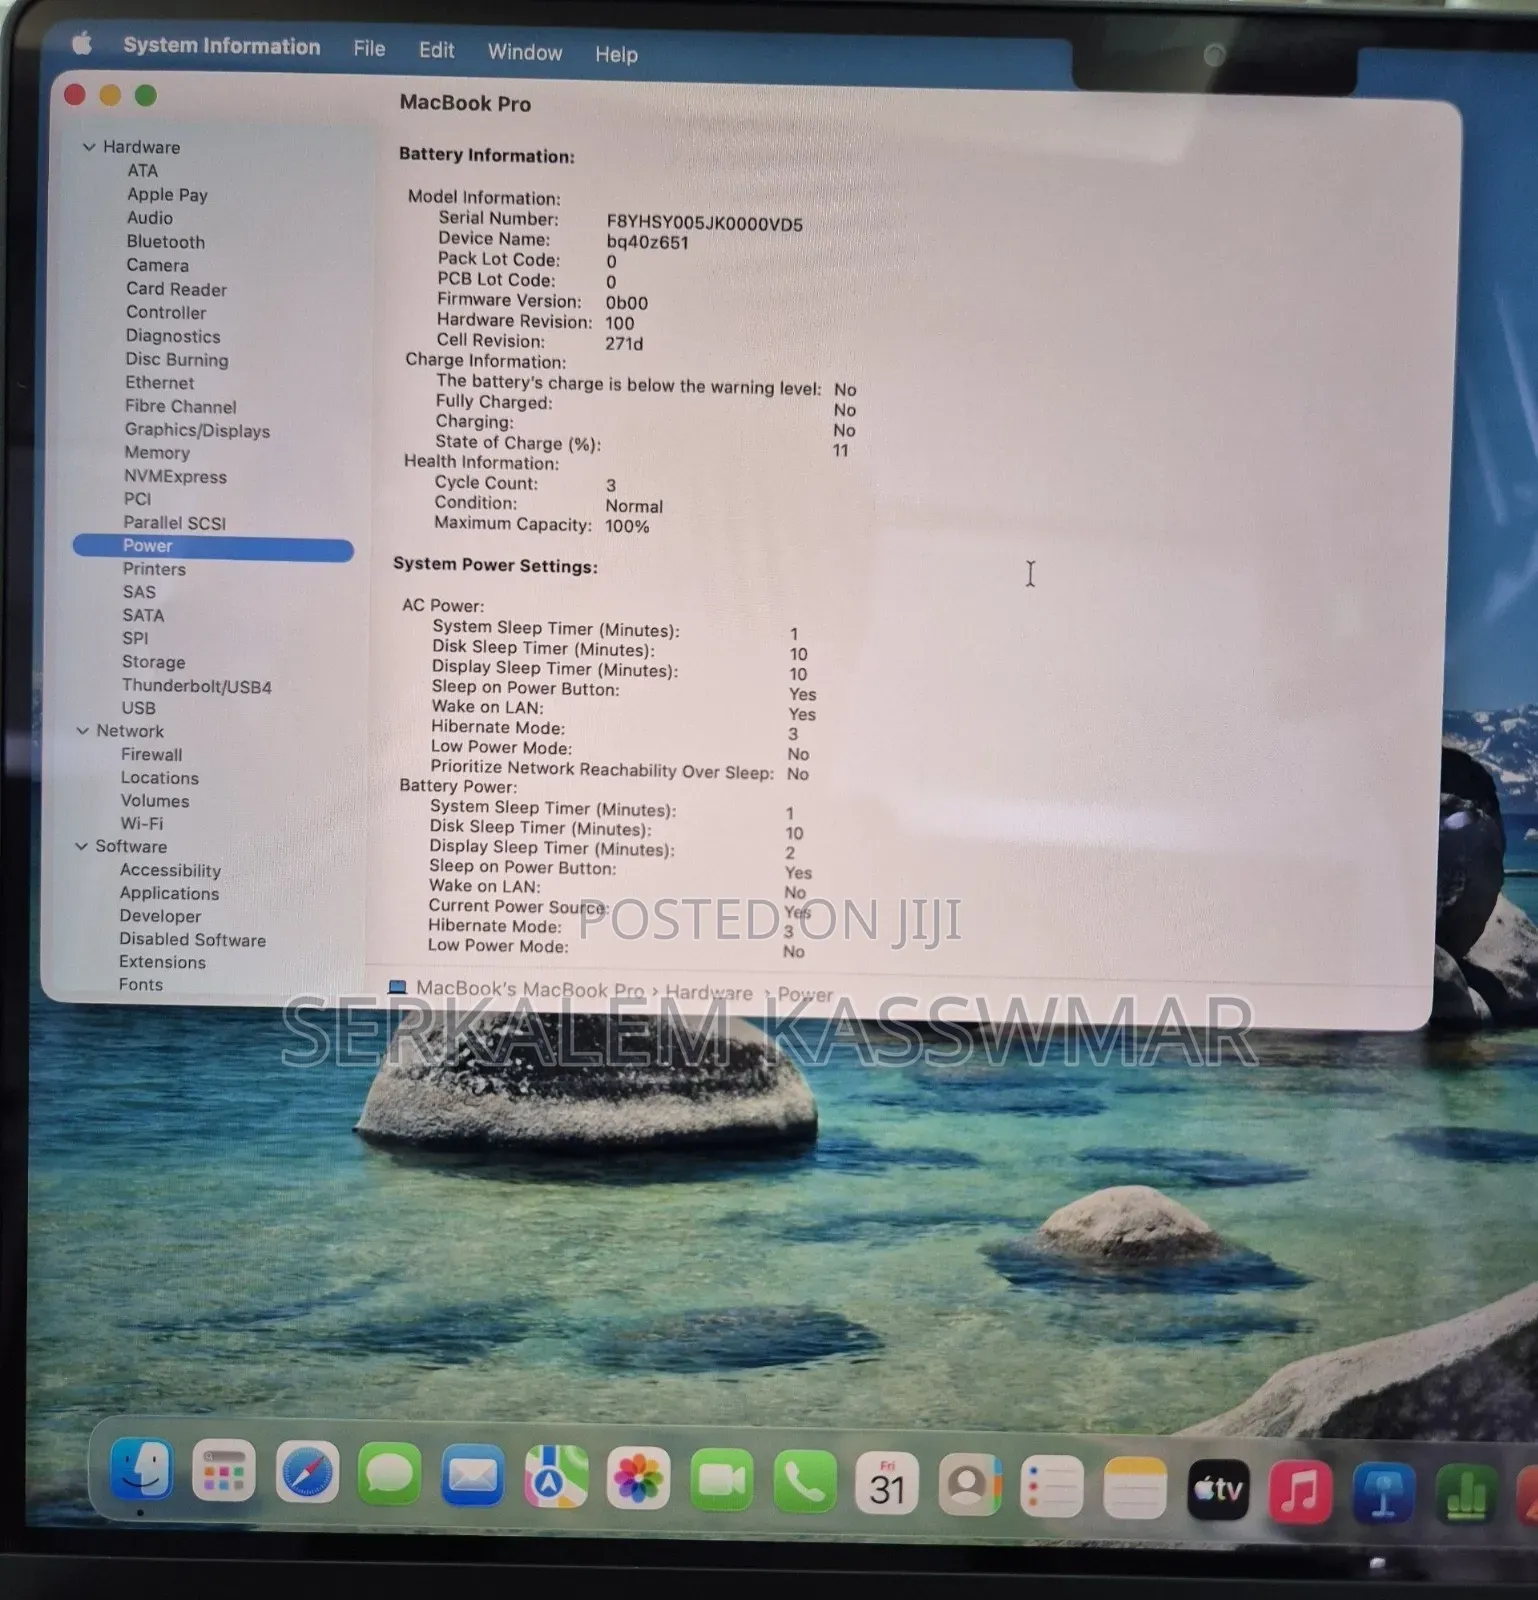Click the Condition value Normal
Image resolution: width=1538 pixels, height=1600 pixels.
coord(634,506)
